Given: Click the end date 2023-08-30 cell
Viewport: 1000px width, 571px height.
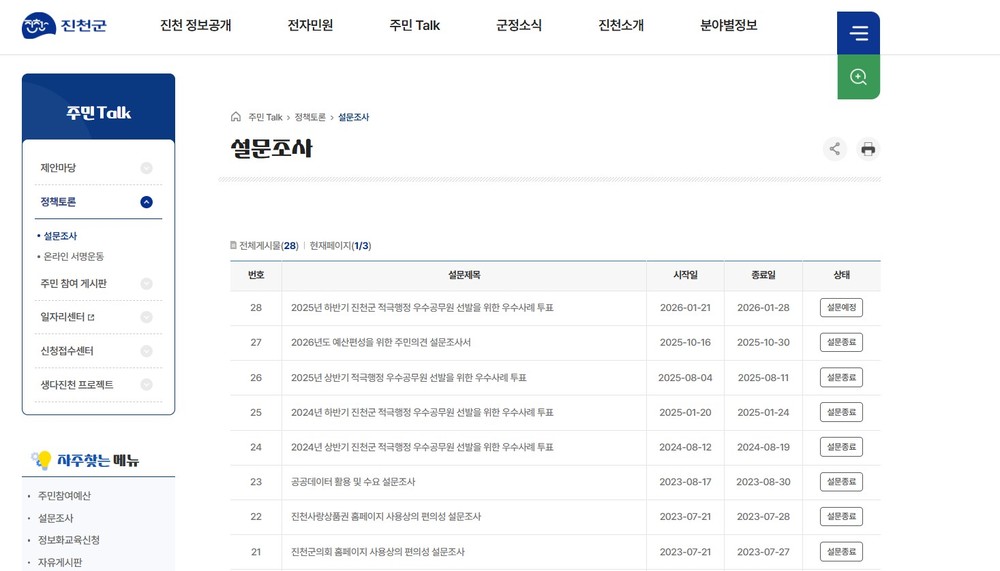Looking at the screenshot, I should pos(763,482).
